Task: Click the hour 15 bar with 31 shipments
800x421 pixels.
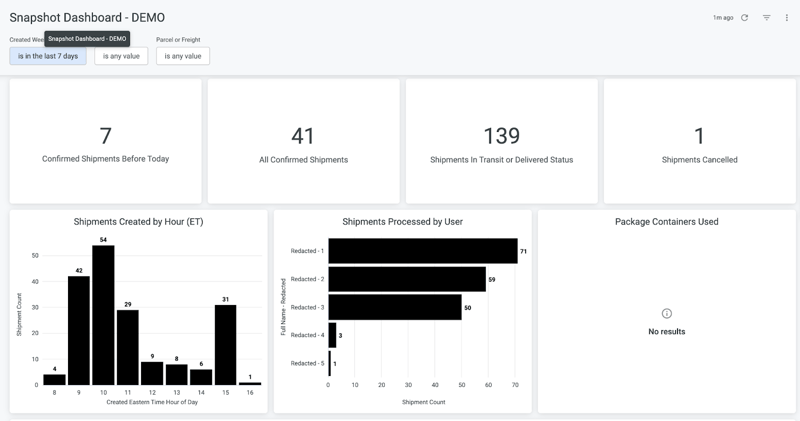Action: pyautogui.click(x=225, y=345)
